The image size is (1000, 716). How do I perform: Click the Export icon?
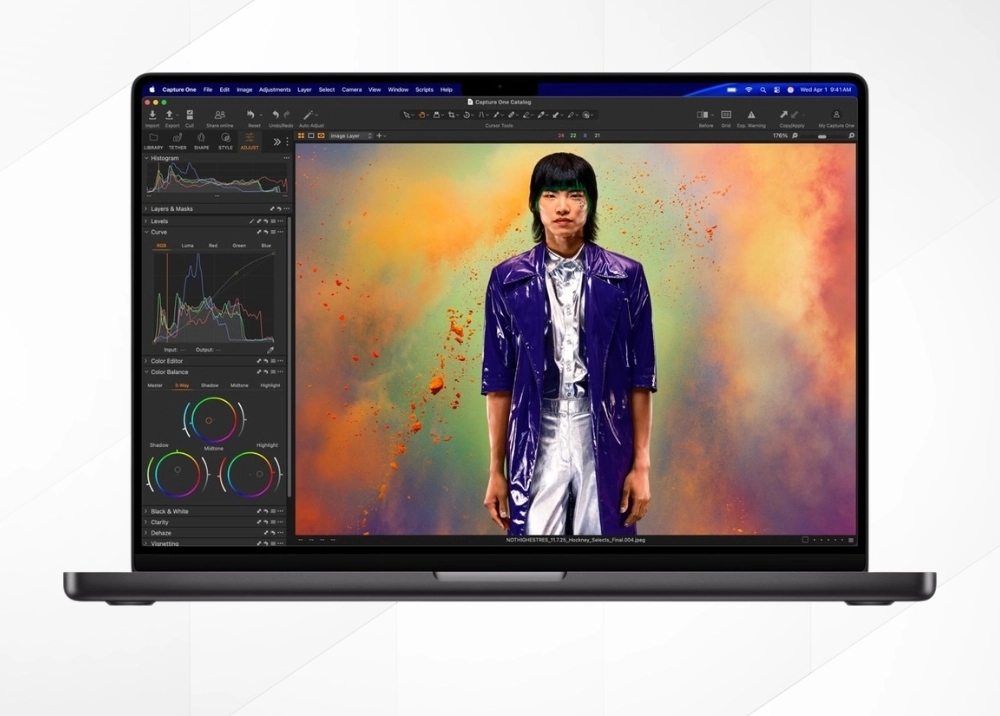click(170, 115)
